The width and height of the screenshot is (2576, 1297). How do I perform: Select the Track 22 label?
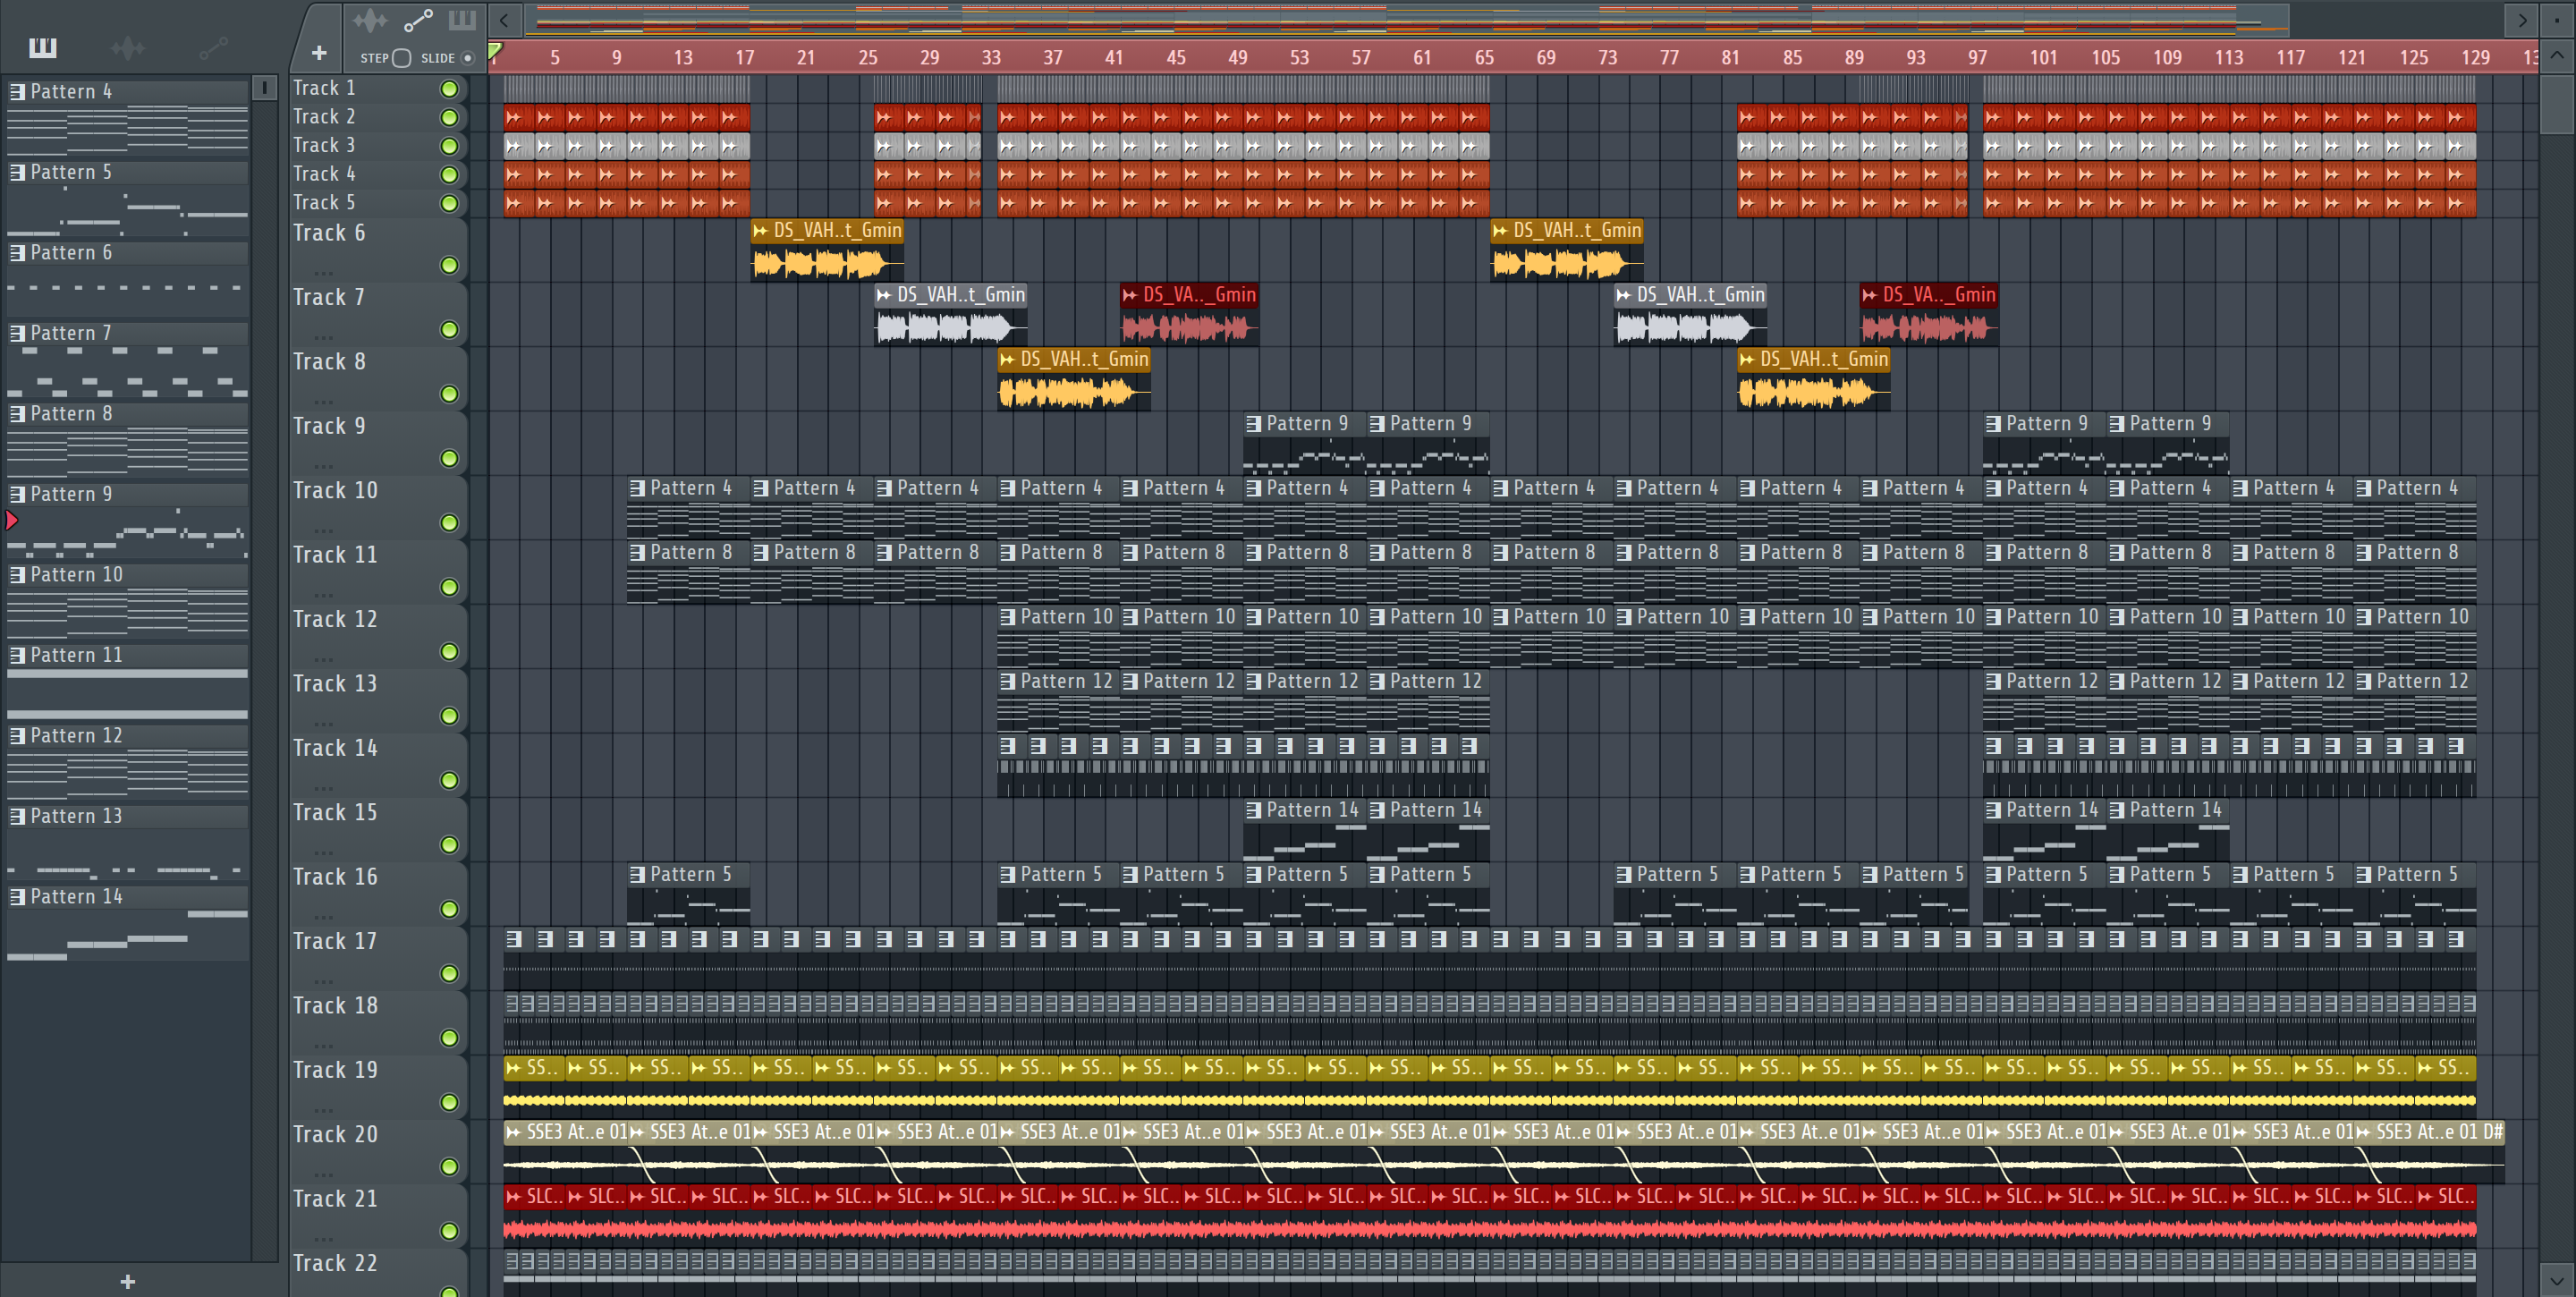click(335, 1263)
